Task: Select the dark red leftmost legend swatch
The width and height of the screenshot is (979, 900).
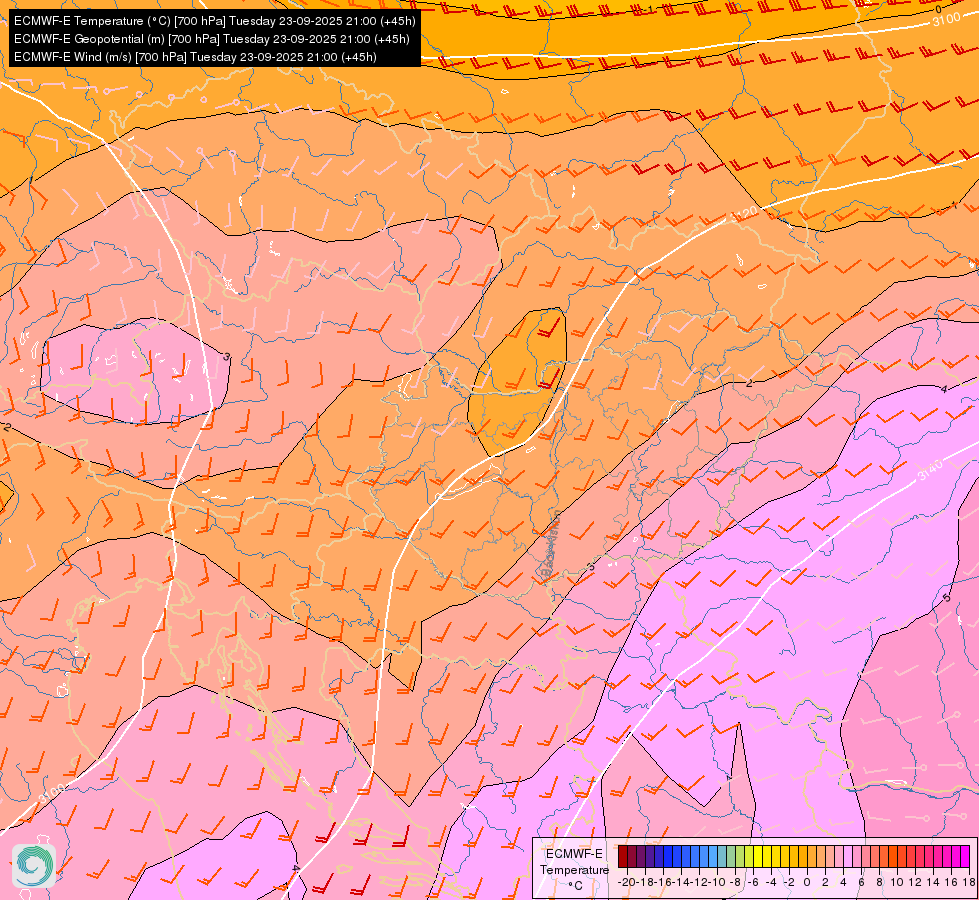Action: [622, 856]
